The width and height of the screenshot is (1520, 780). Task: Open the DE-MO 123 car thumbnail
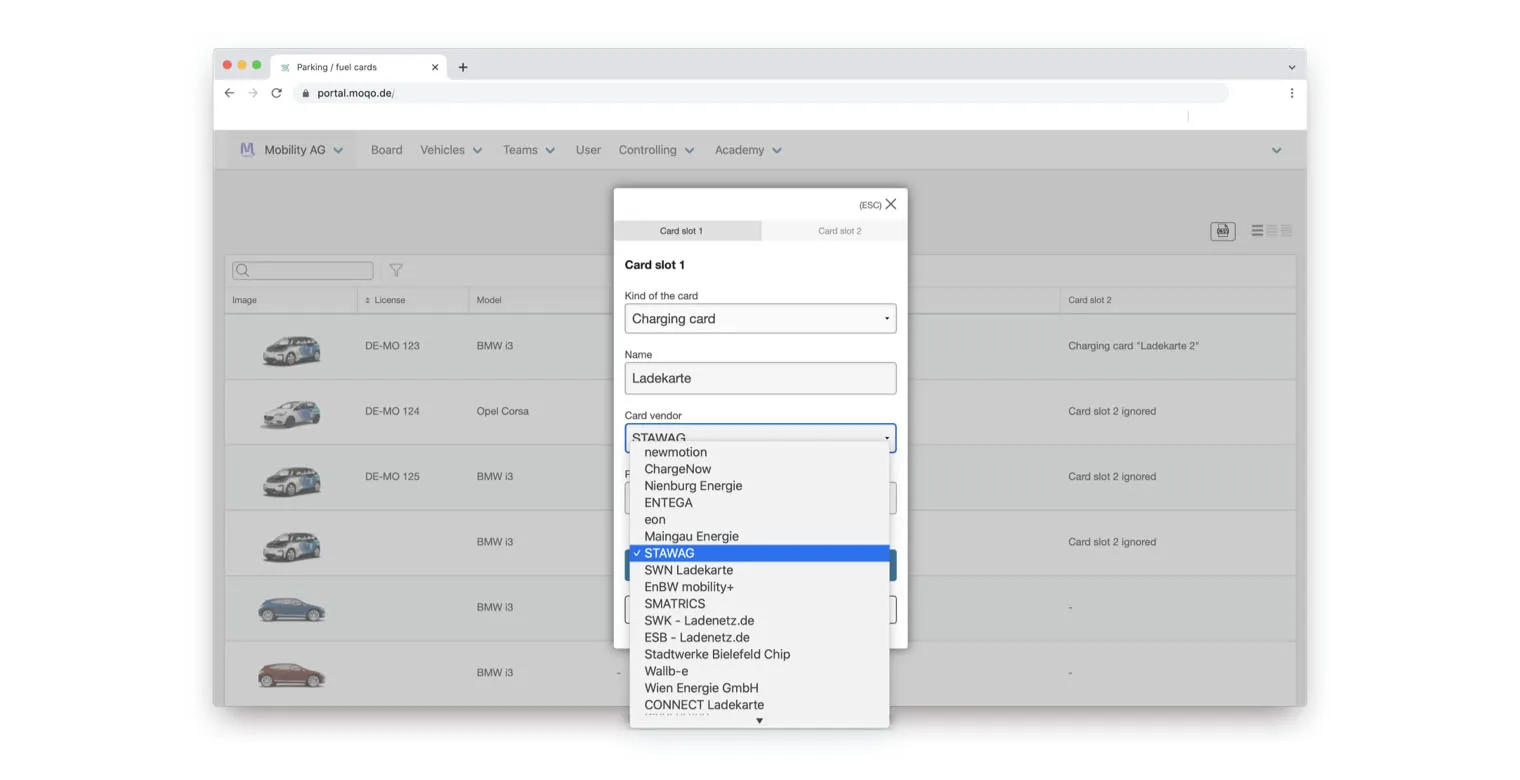point(291,350)
